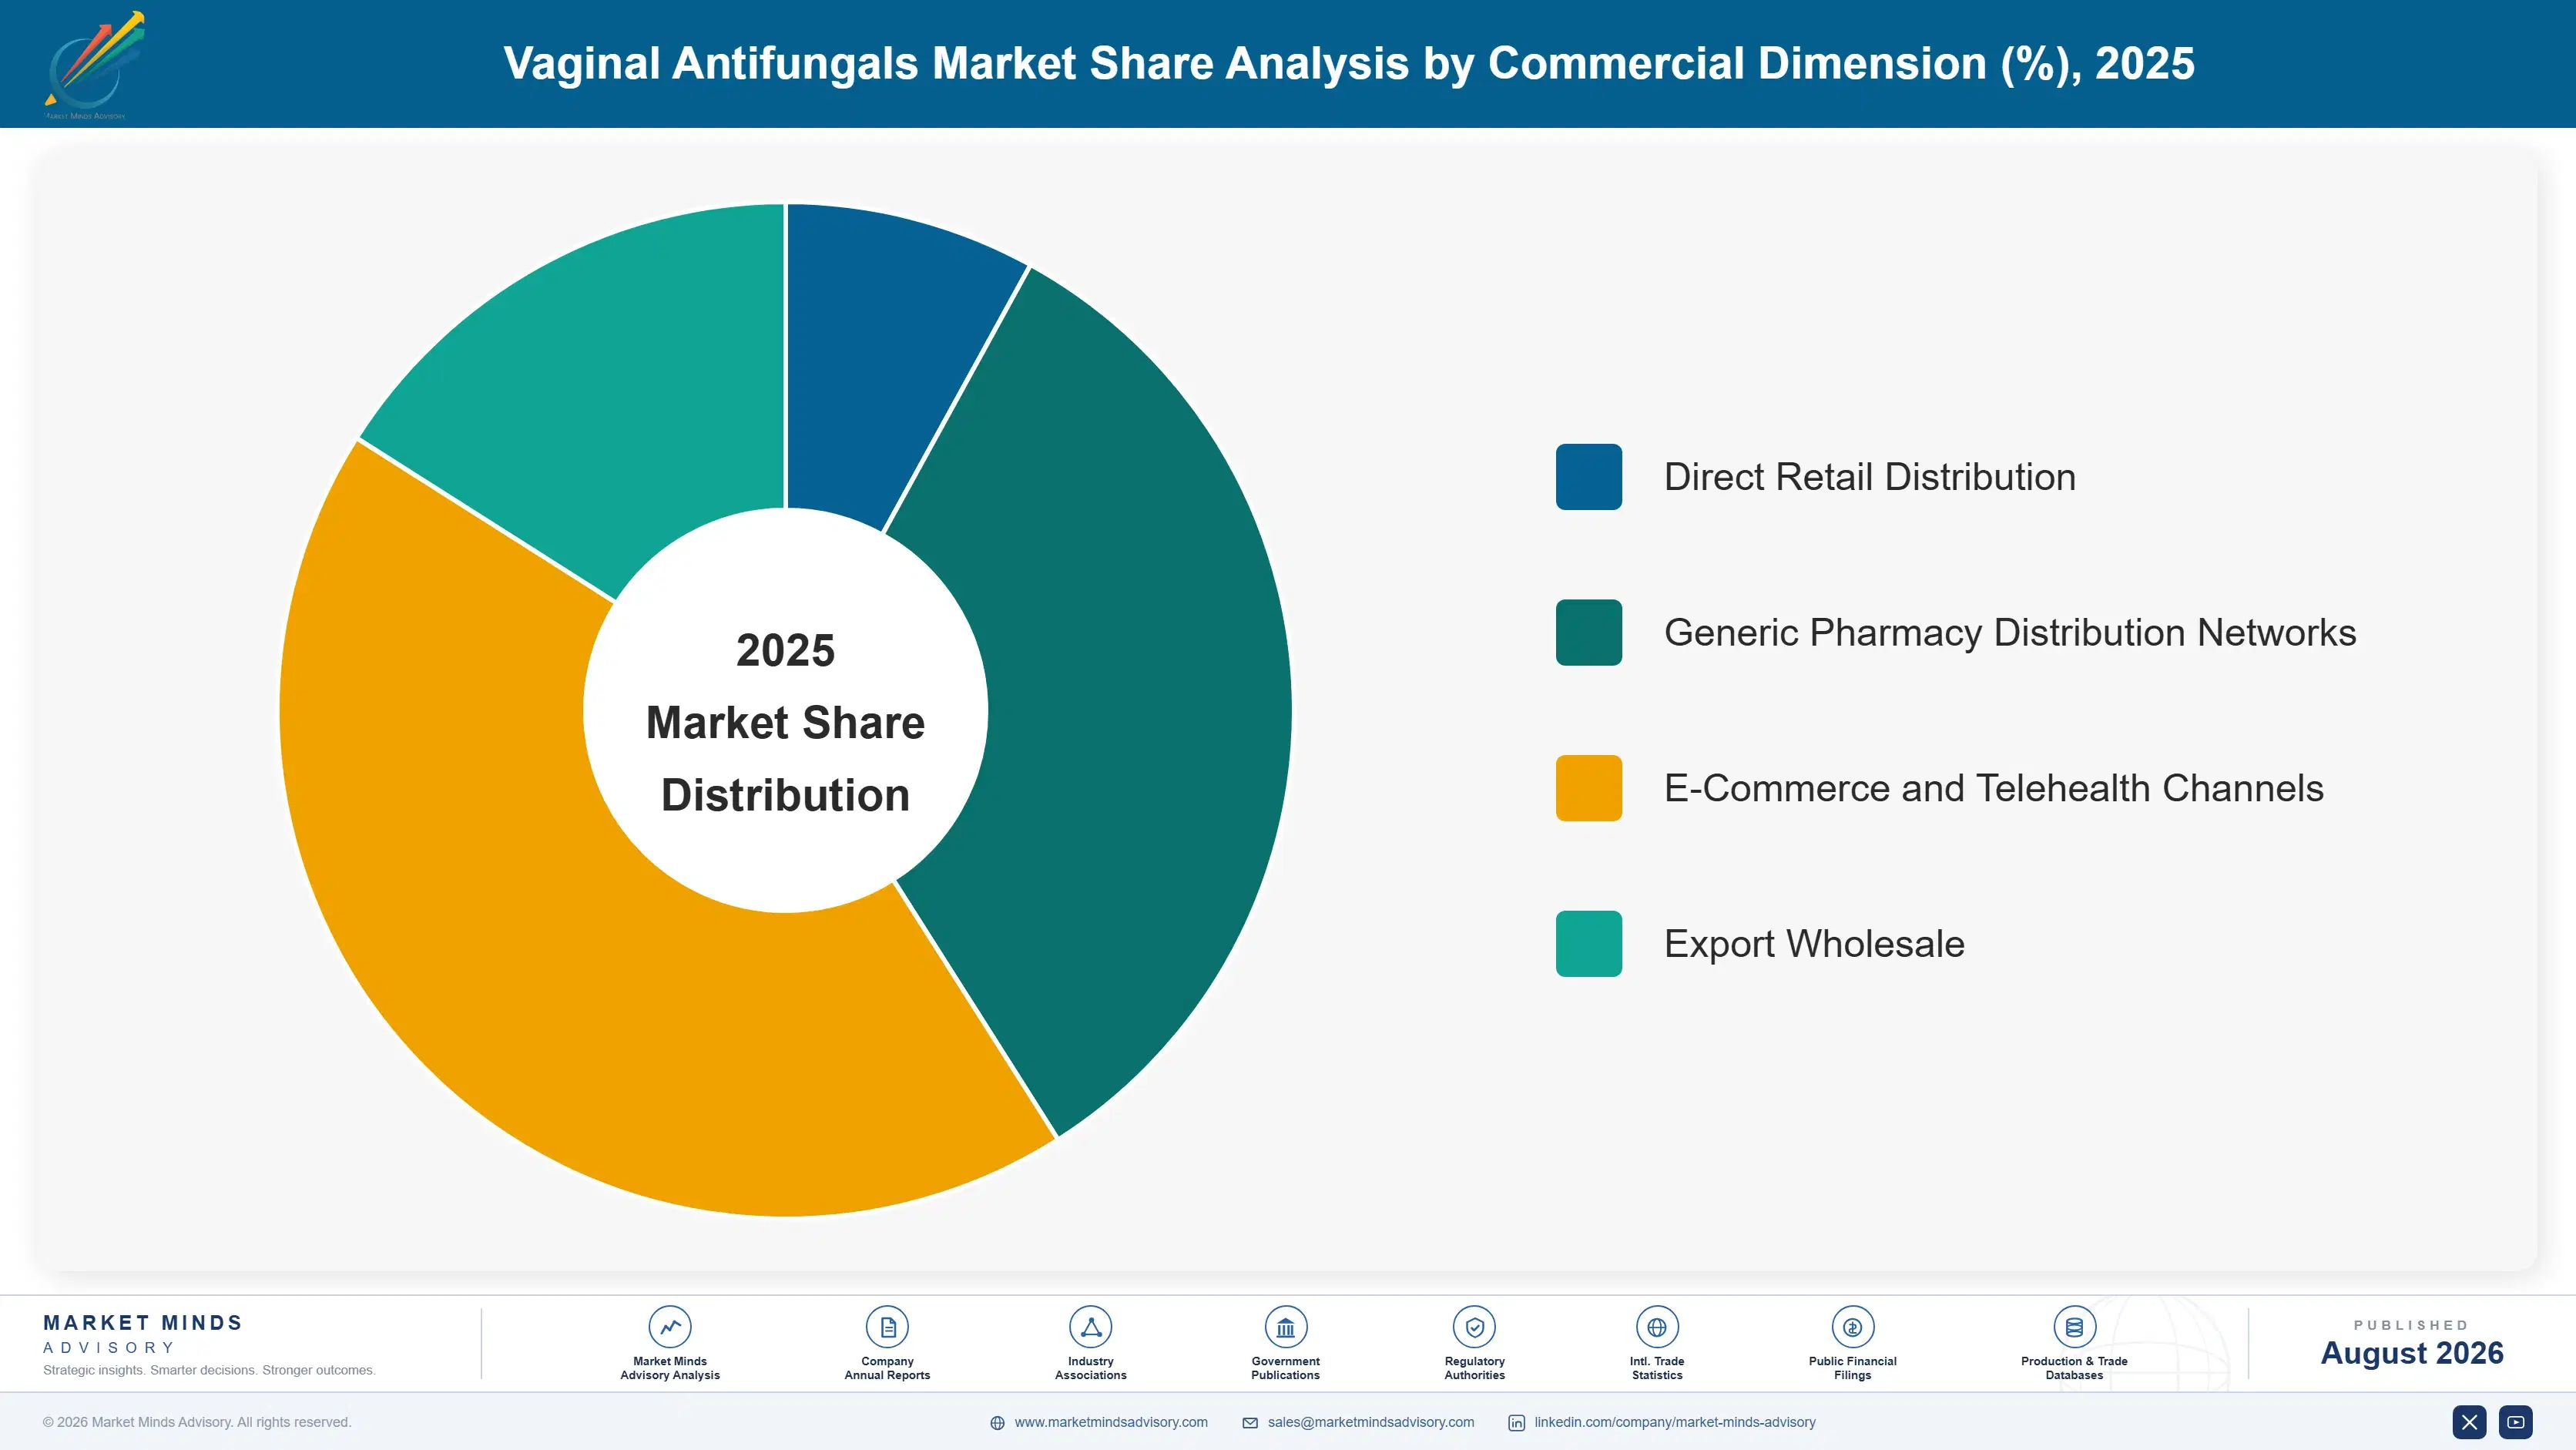Click the 'Company Annual Reports' label
The image size is (2576, 1450).
tap(887, 1368)
